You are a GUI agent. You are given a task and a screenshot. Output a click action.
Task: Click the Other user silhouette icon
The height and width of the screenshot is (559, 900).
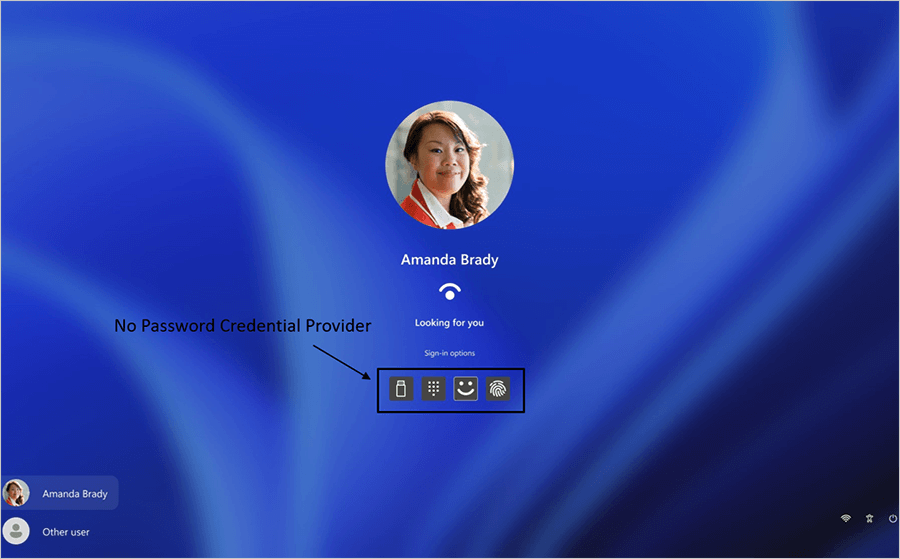[16, 531]
